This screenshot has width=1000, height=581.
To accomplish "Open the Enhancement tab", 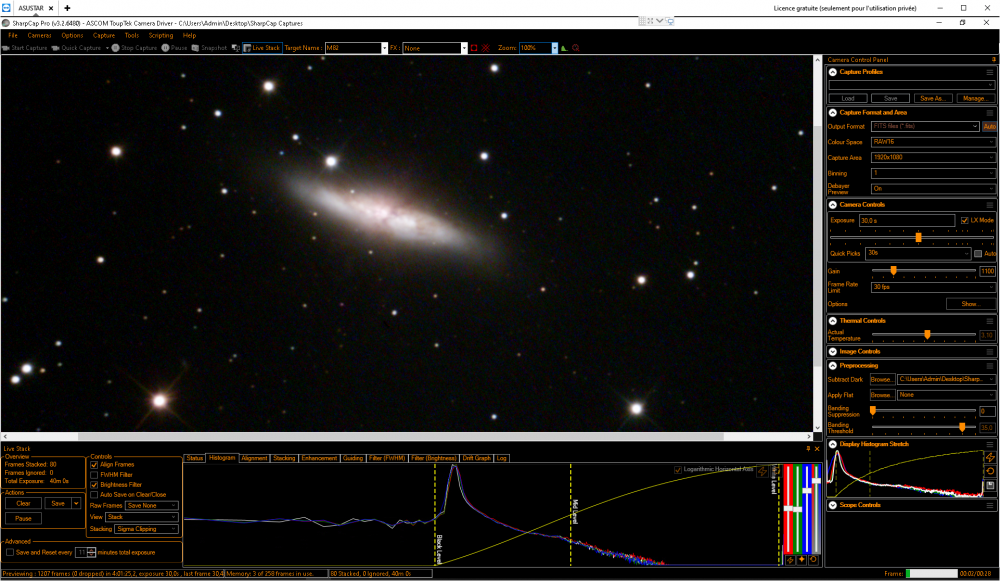I will tap(319, 458).
